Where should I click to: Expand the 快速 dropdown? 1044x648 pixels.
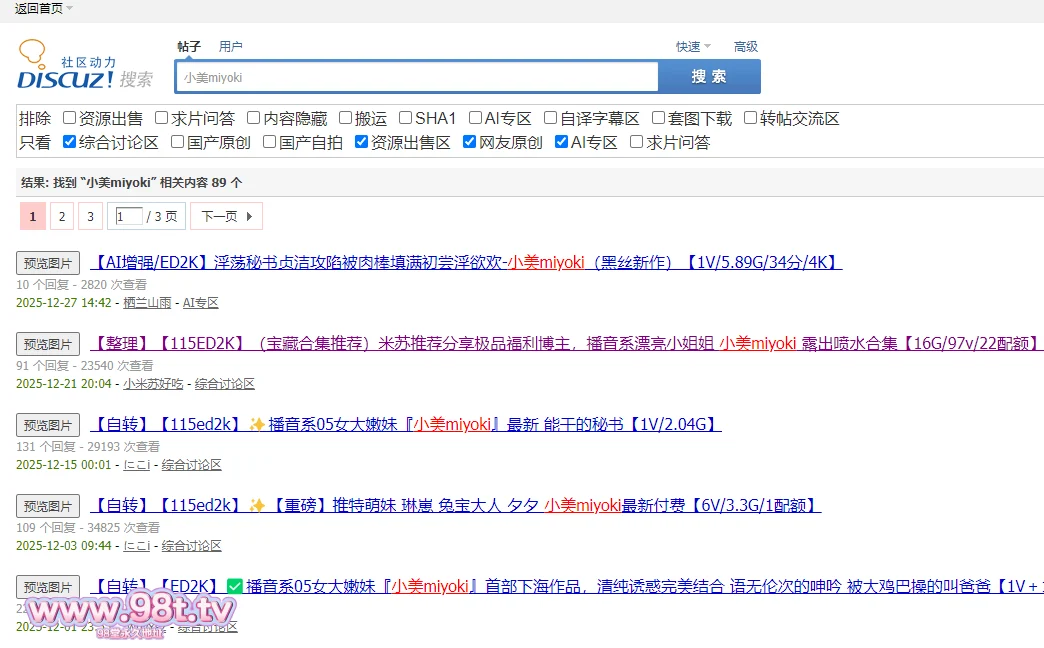(693, 46)
